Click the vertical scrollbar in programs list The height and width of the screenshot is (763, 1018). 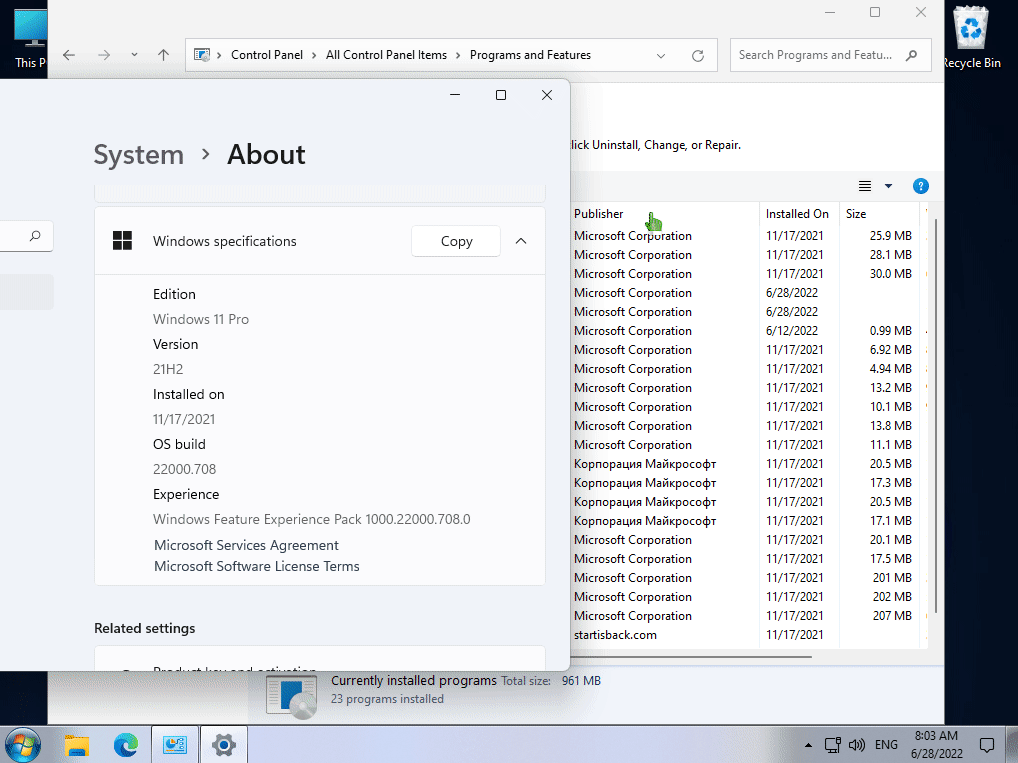(936, 416)
